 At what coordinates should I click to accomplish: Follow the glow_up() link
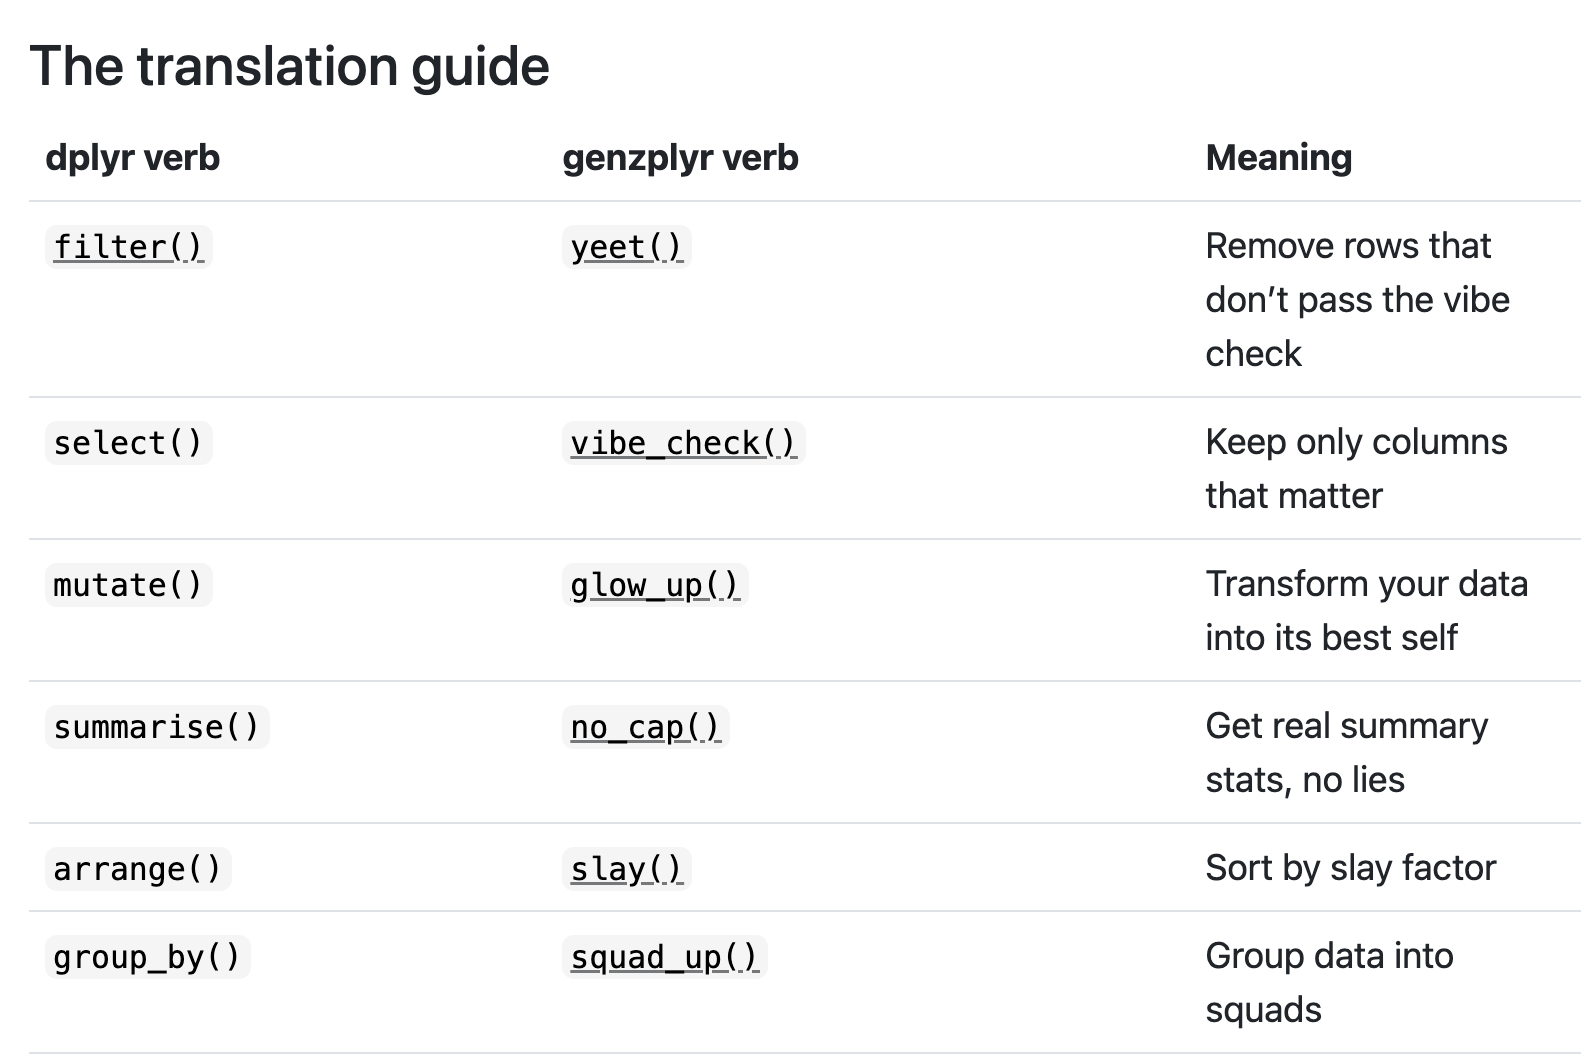[654, 585]
